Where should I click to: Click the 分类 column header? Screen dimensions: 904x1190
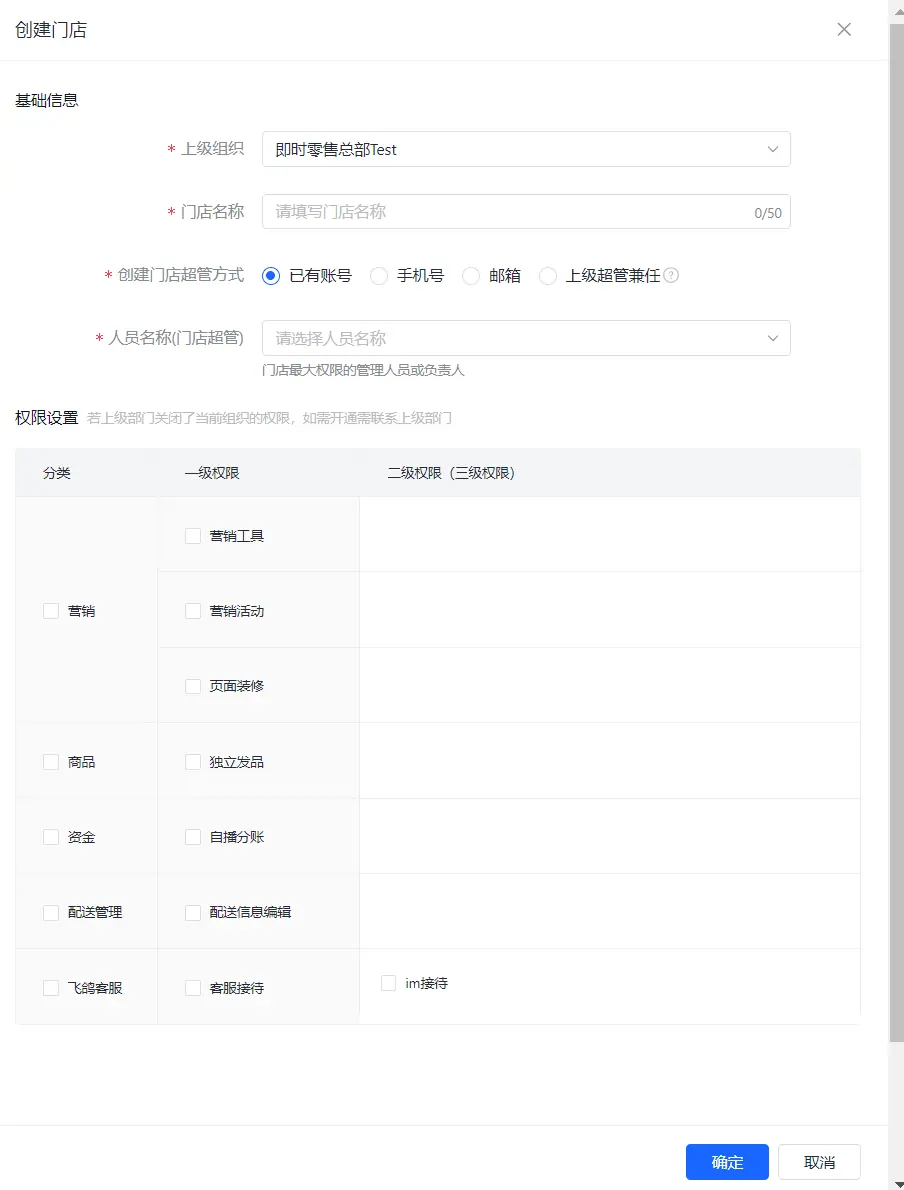tap(57, 473)
